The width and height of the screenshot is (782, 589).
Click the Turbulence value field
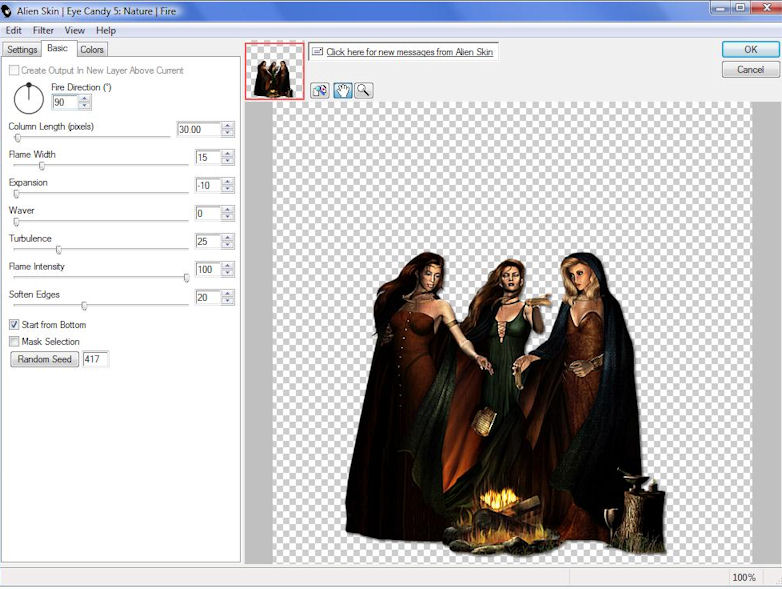(x=207, y=241)
